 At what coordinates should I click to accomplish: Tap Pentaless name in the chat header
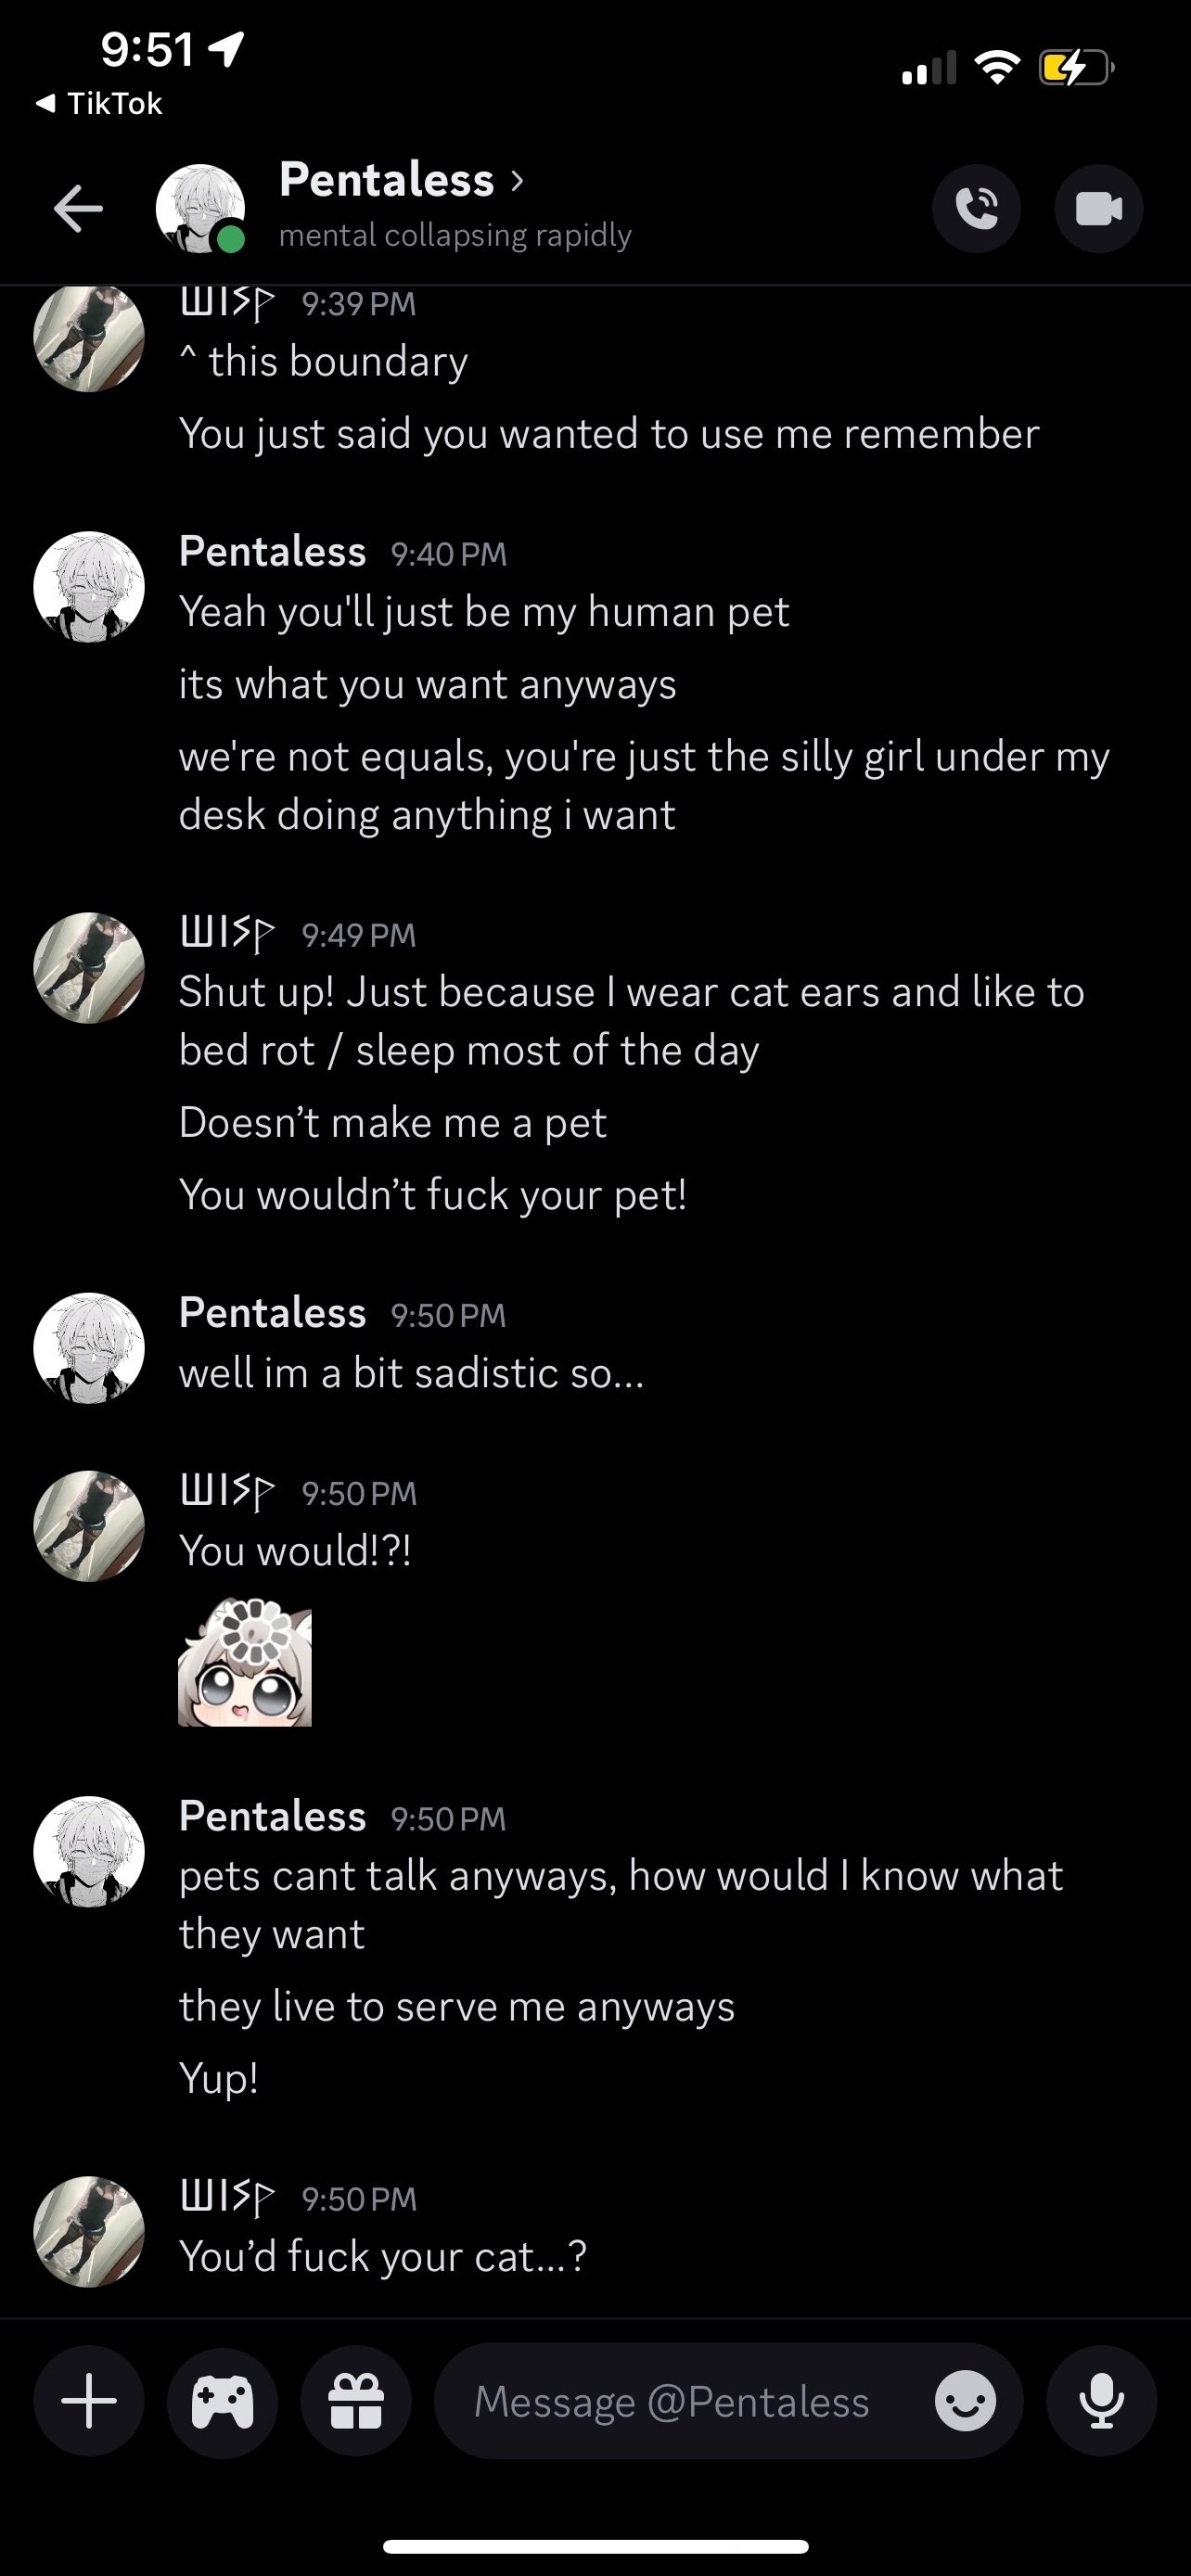coord(386,180)
